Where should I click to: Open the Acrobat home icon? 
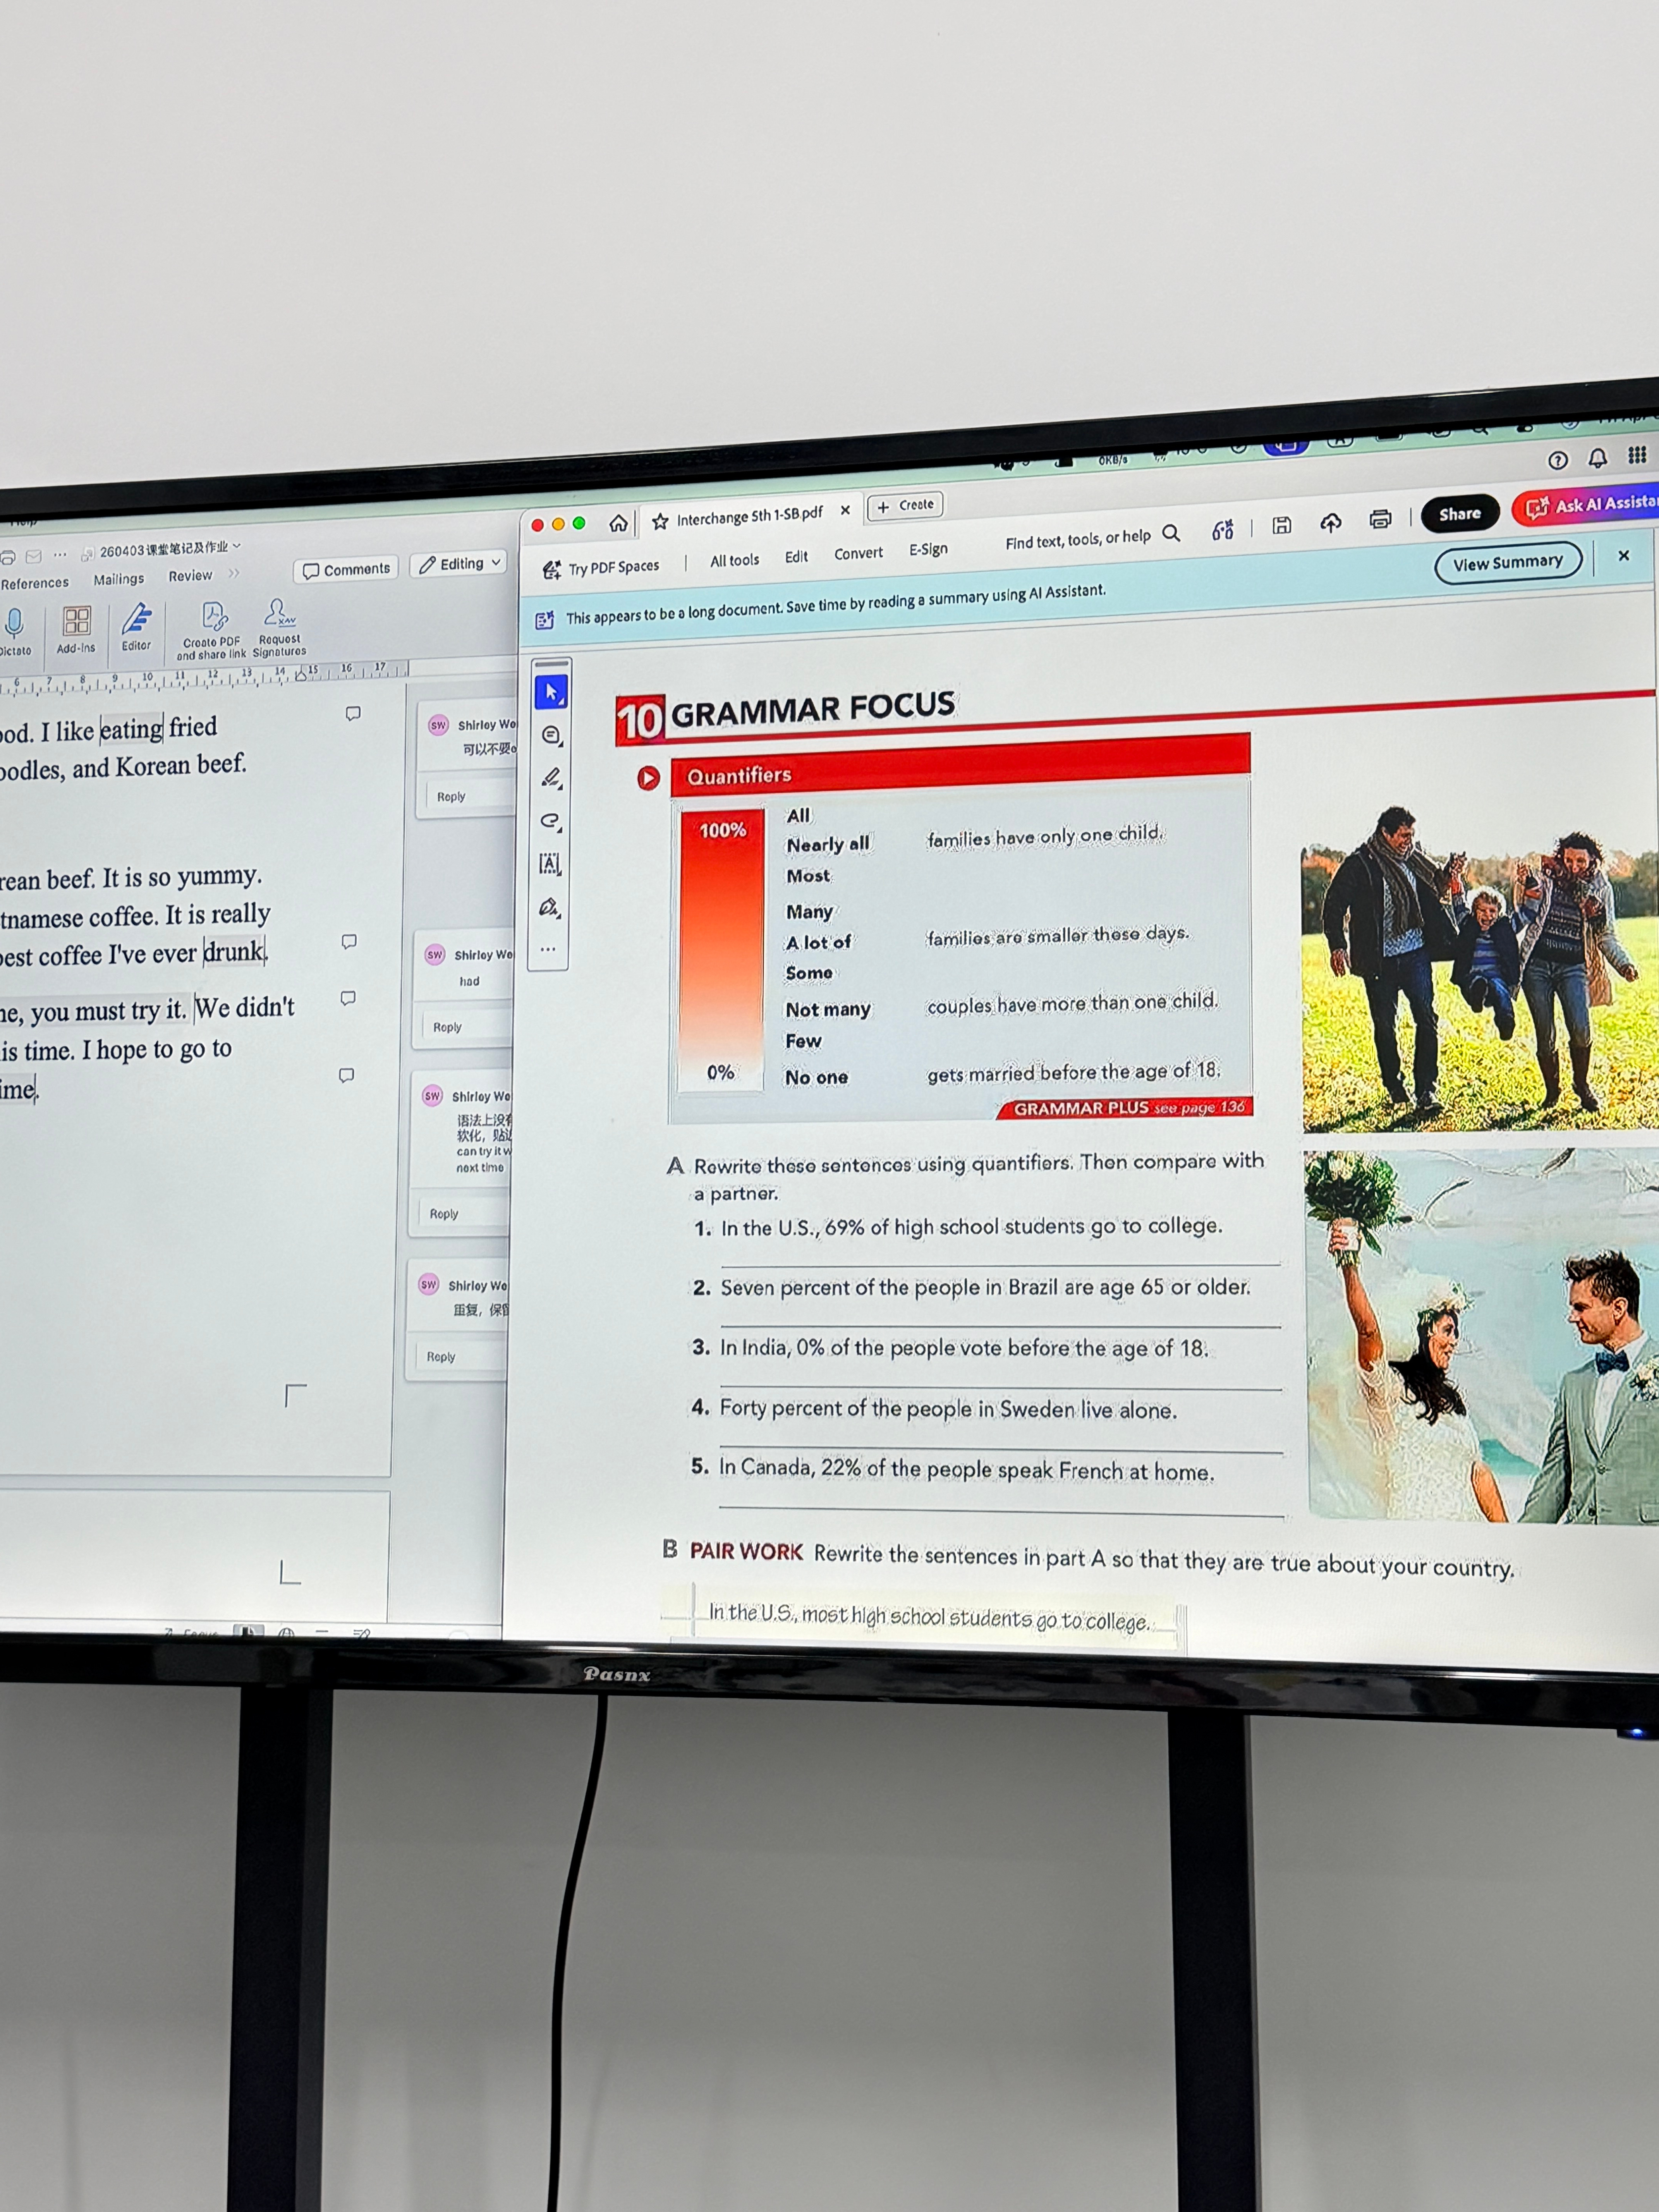pyautogui.click(x=618, y=523)
